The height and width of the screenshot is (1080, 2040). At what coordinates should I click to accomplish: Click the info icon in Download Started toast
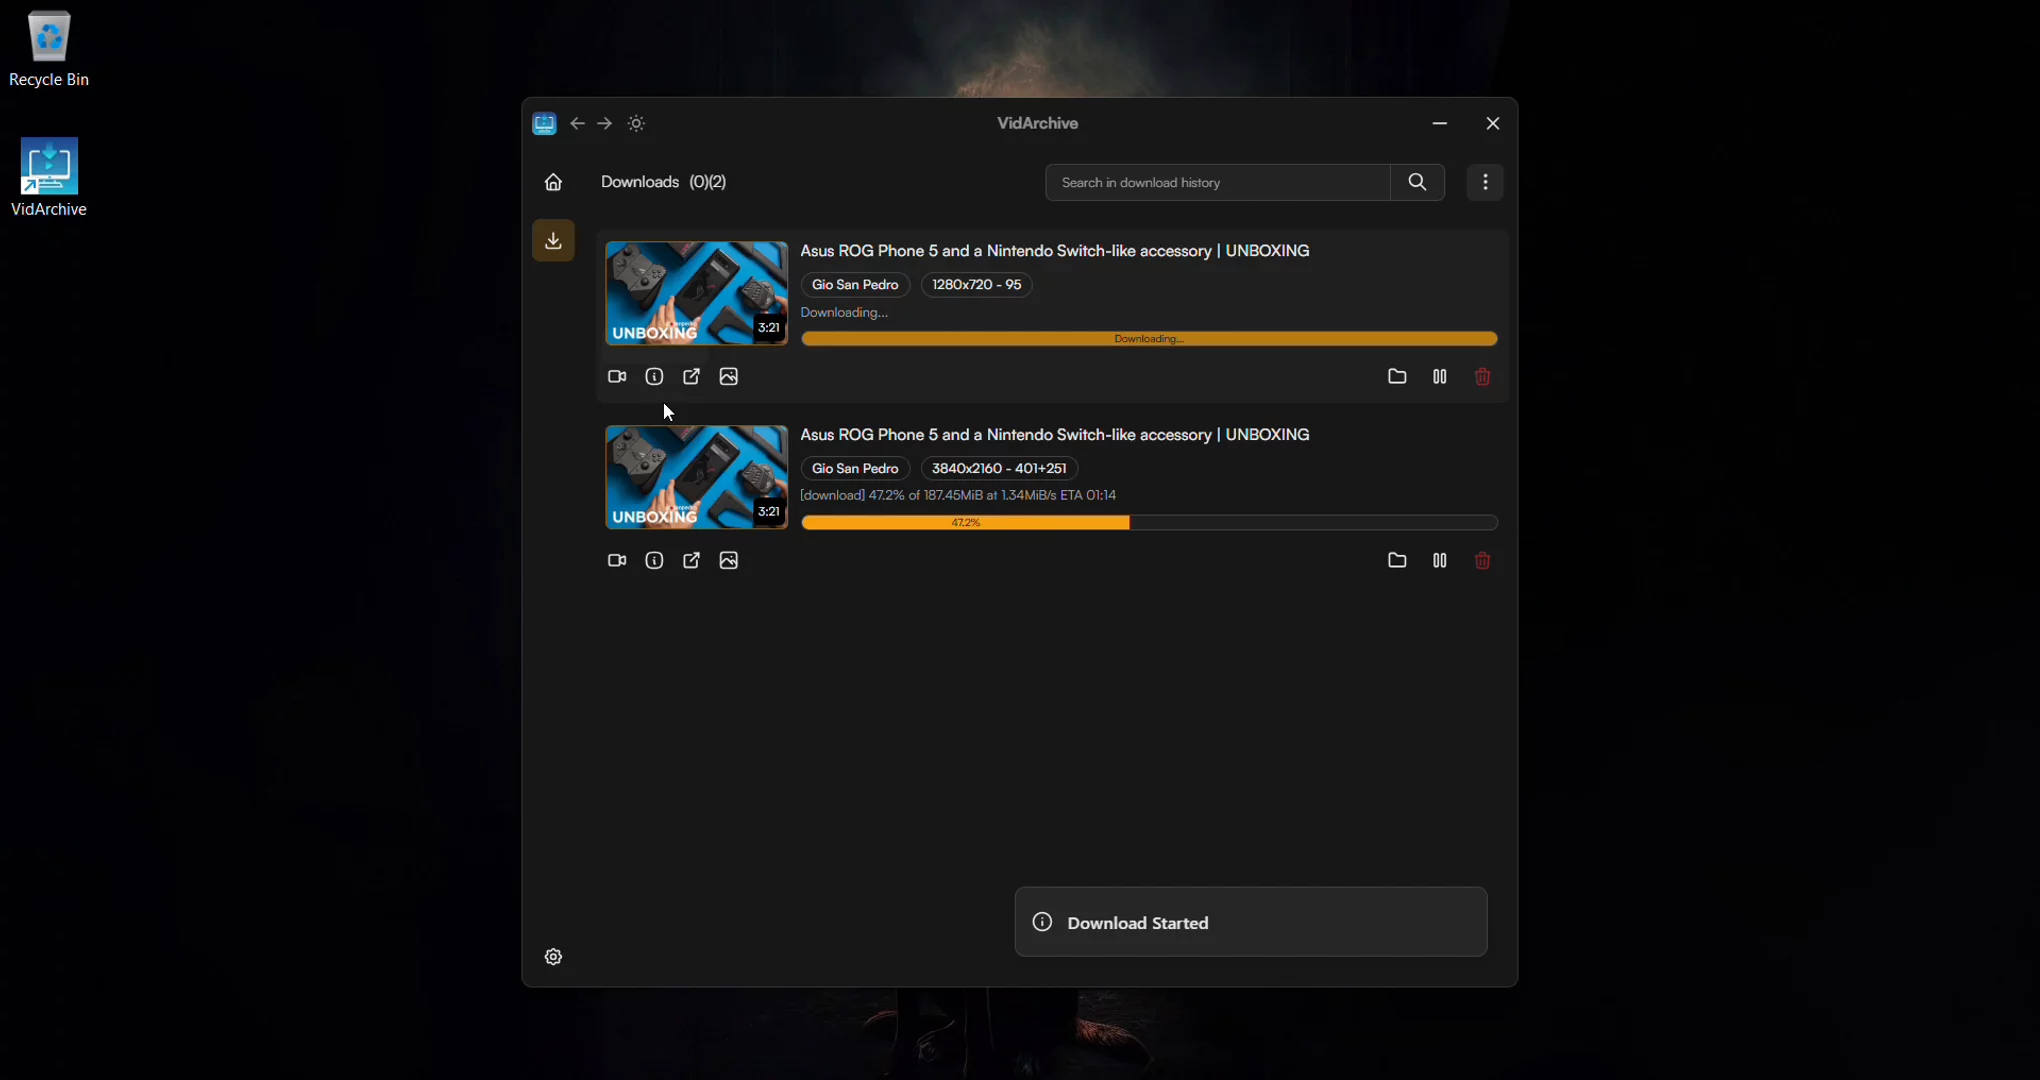(x=1042, y=922)
